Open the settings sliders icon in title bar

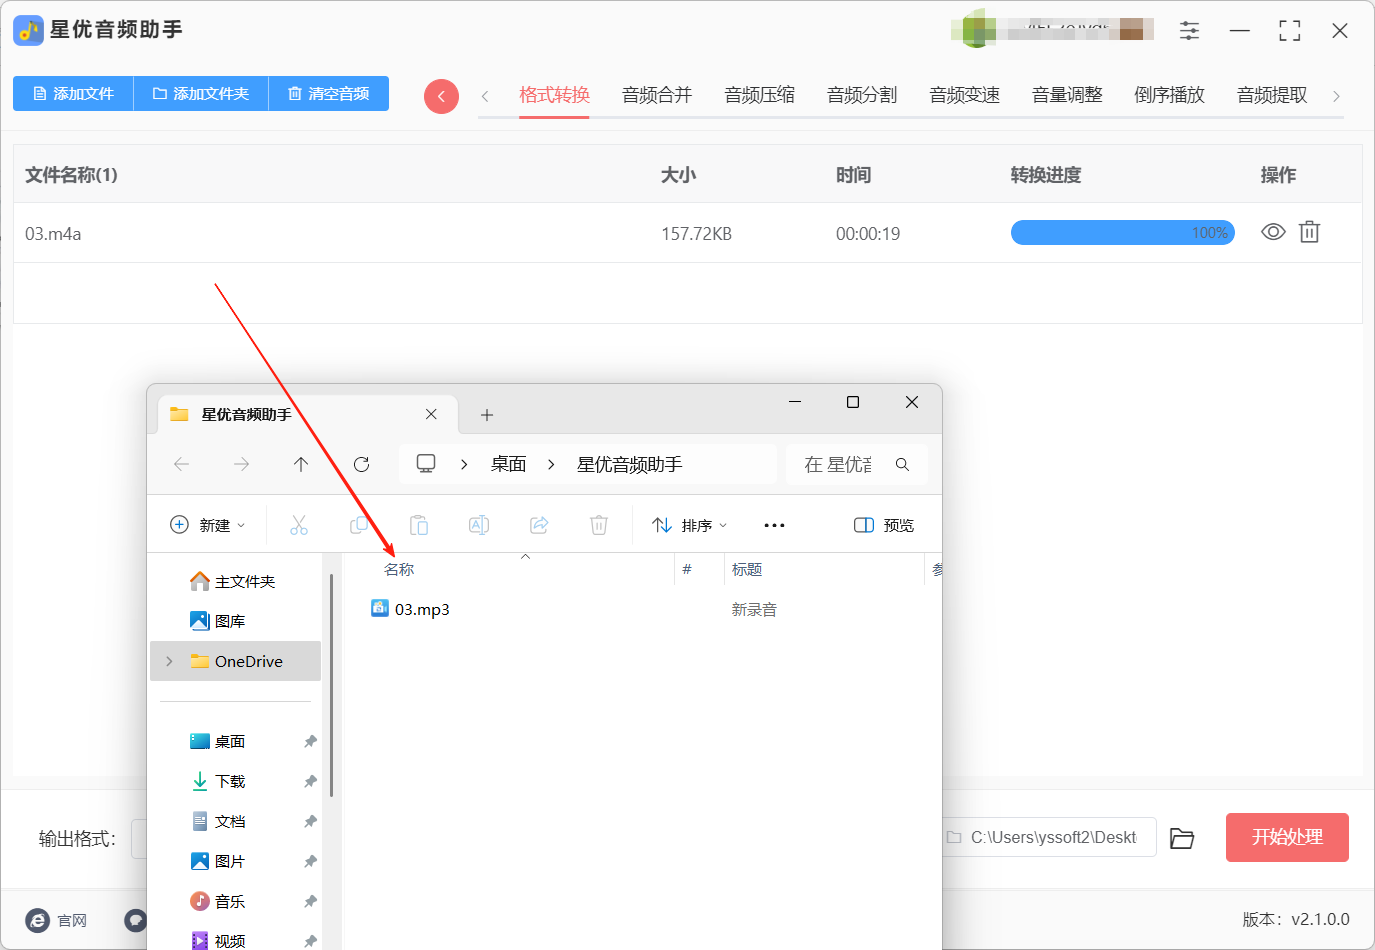[x=1189, y=31]
